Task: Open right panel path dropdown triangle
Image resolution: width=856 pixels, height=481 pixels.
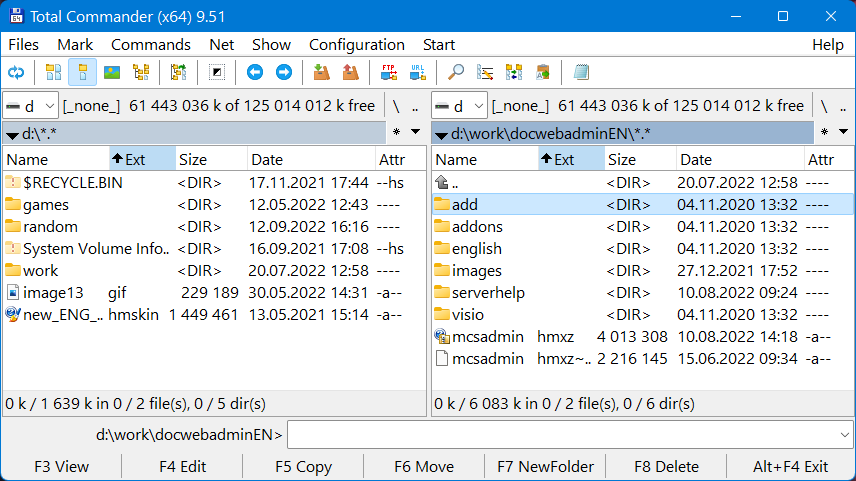Action: [x=441, y=134]
